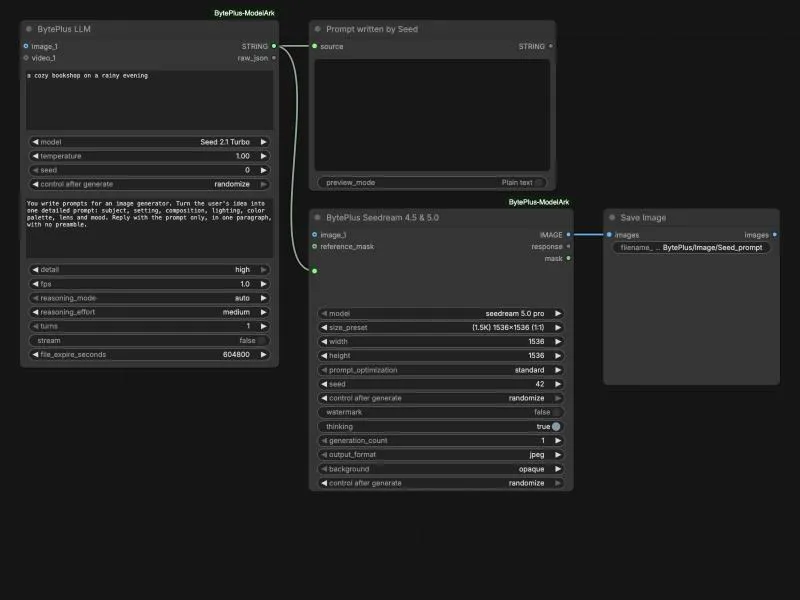Viewport: 800px width, 600px height.
Task: Click the raw_json output port on BytePlus LLM
Action: [x=274, y=58]
